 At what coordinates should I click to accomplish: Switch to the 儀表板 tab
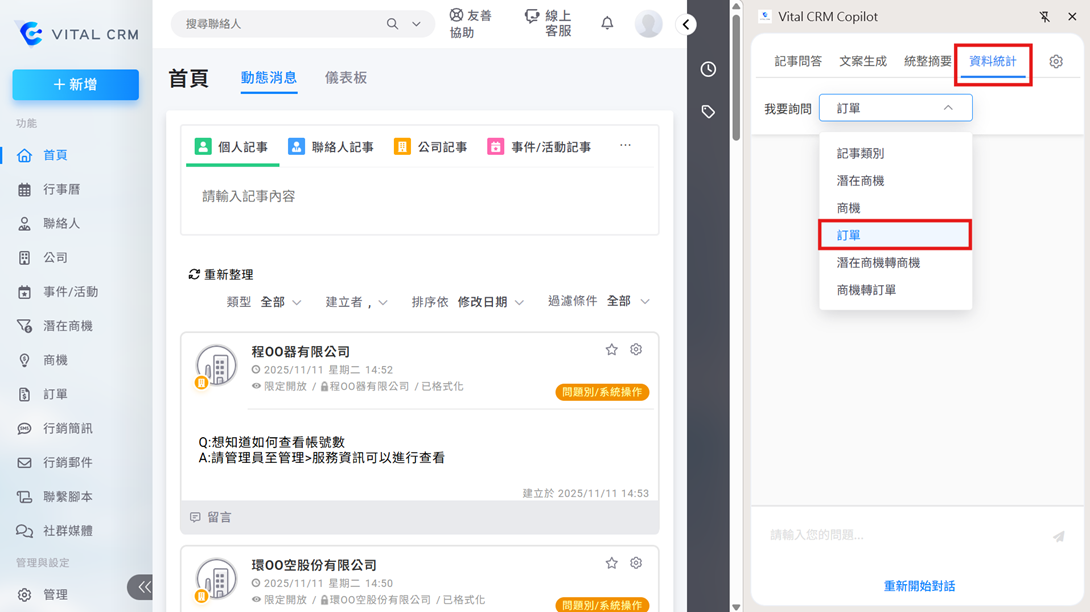[346, 78]
